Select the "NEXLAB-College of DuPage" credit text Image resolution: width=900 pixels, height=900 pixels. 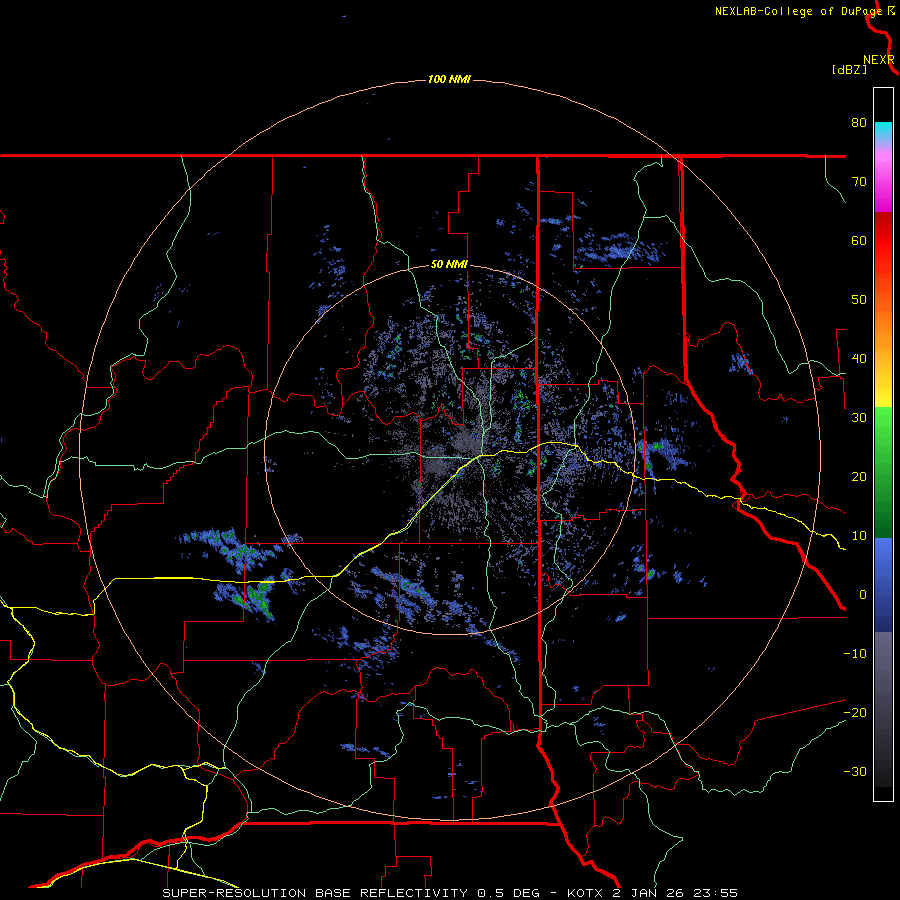tap(798, 11)
